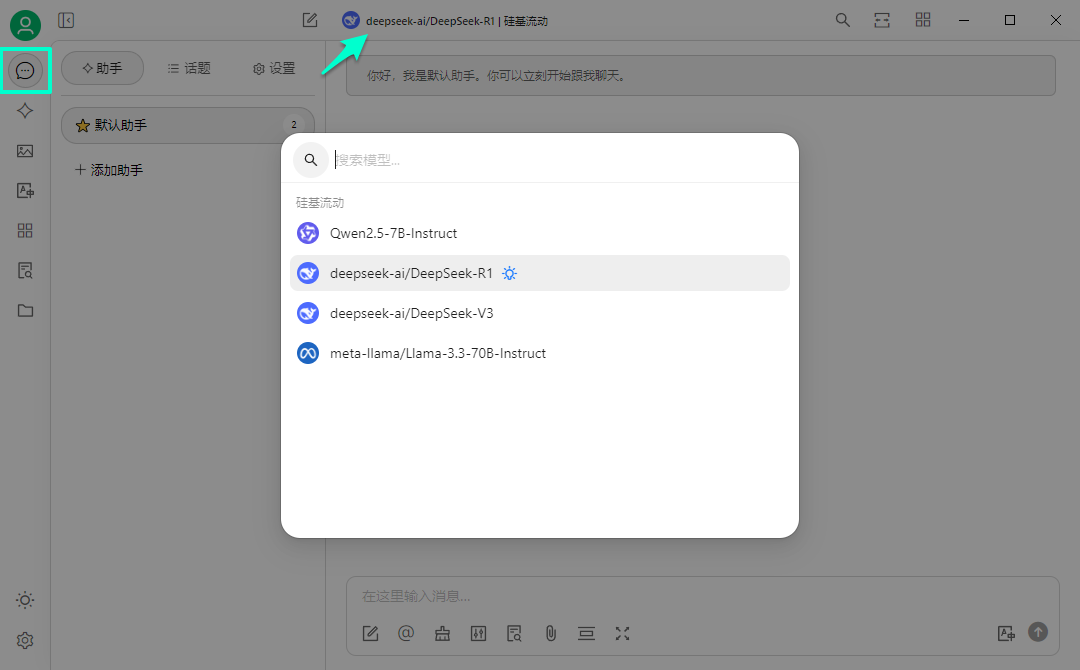
Task: Click the 添加助手 button
Action: coord(109,170)
